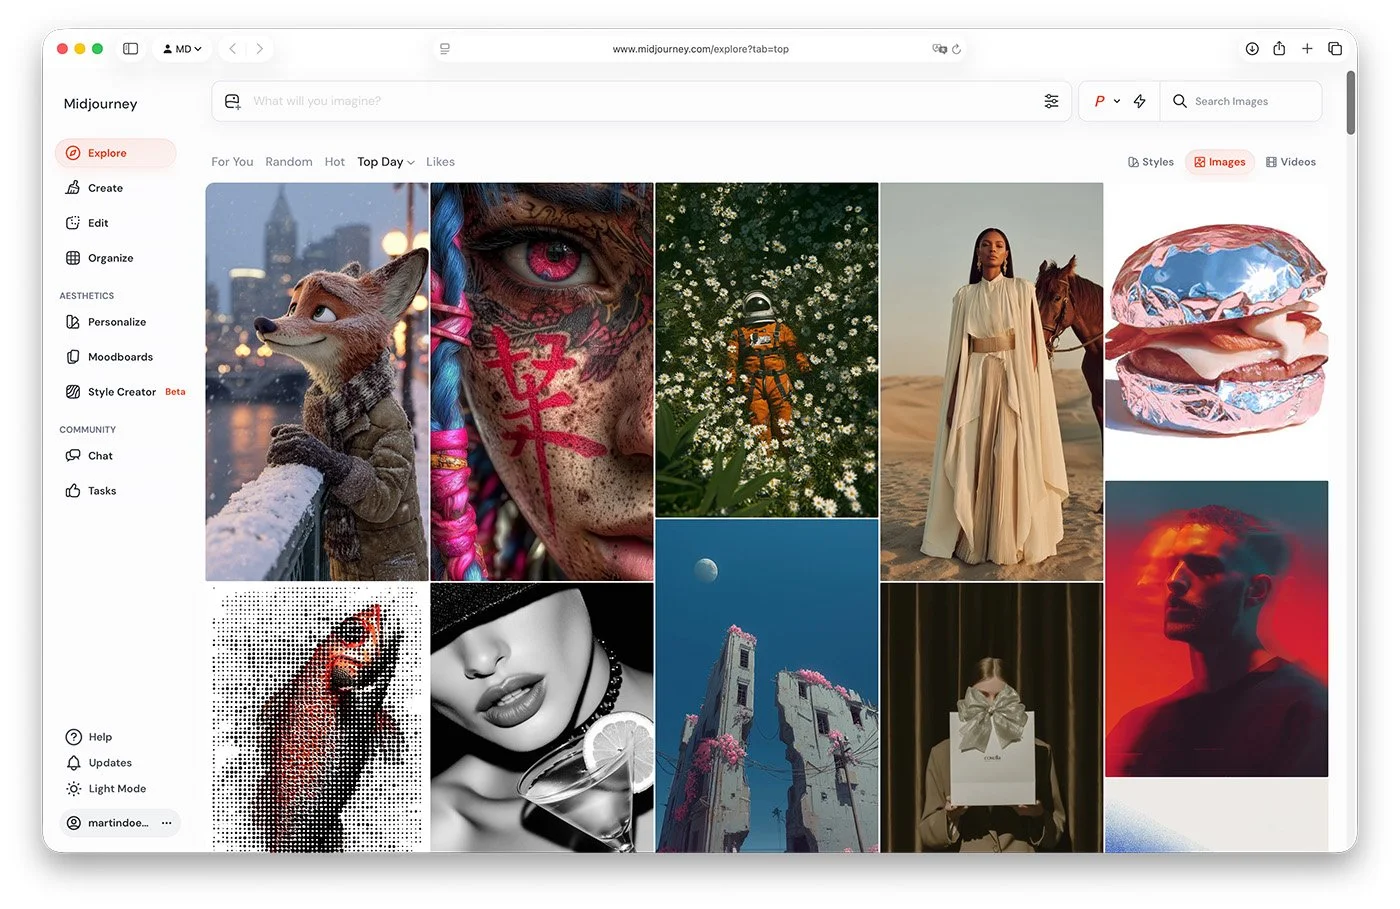
Task: View Updates notifications
Action: tap(99, 763)
